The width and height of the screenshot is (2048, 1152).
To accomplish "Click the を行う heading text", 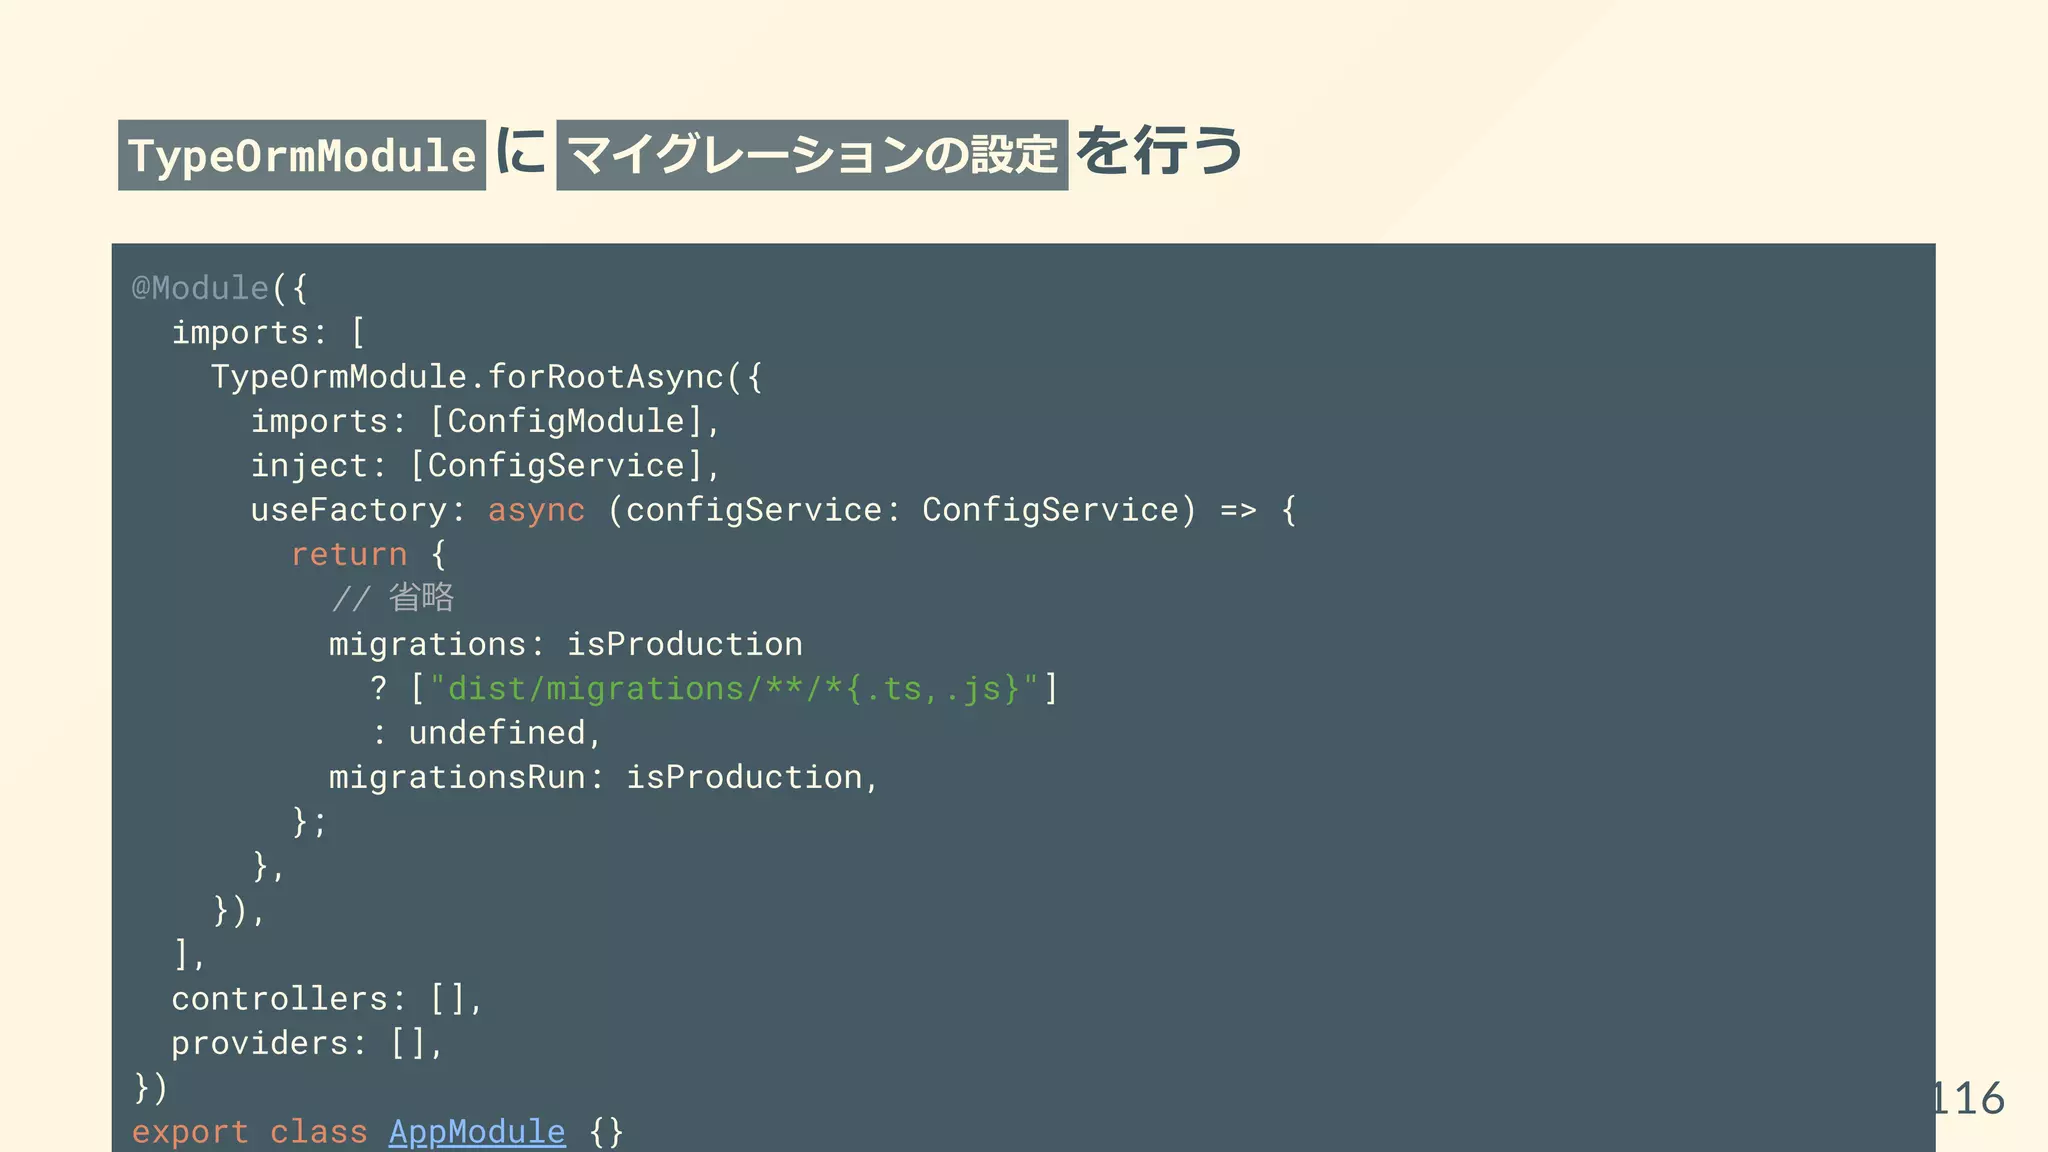I will tap(1159, 151).
